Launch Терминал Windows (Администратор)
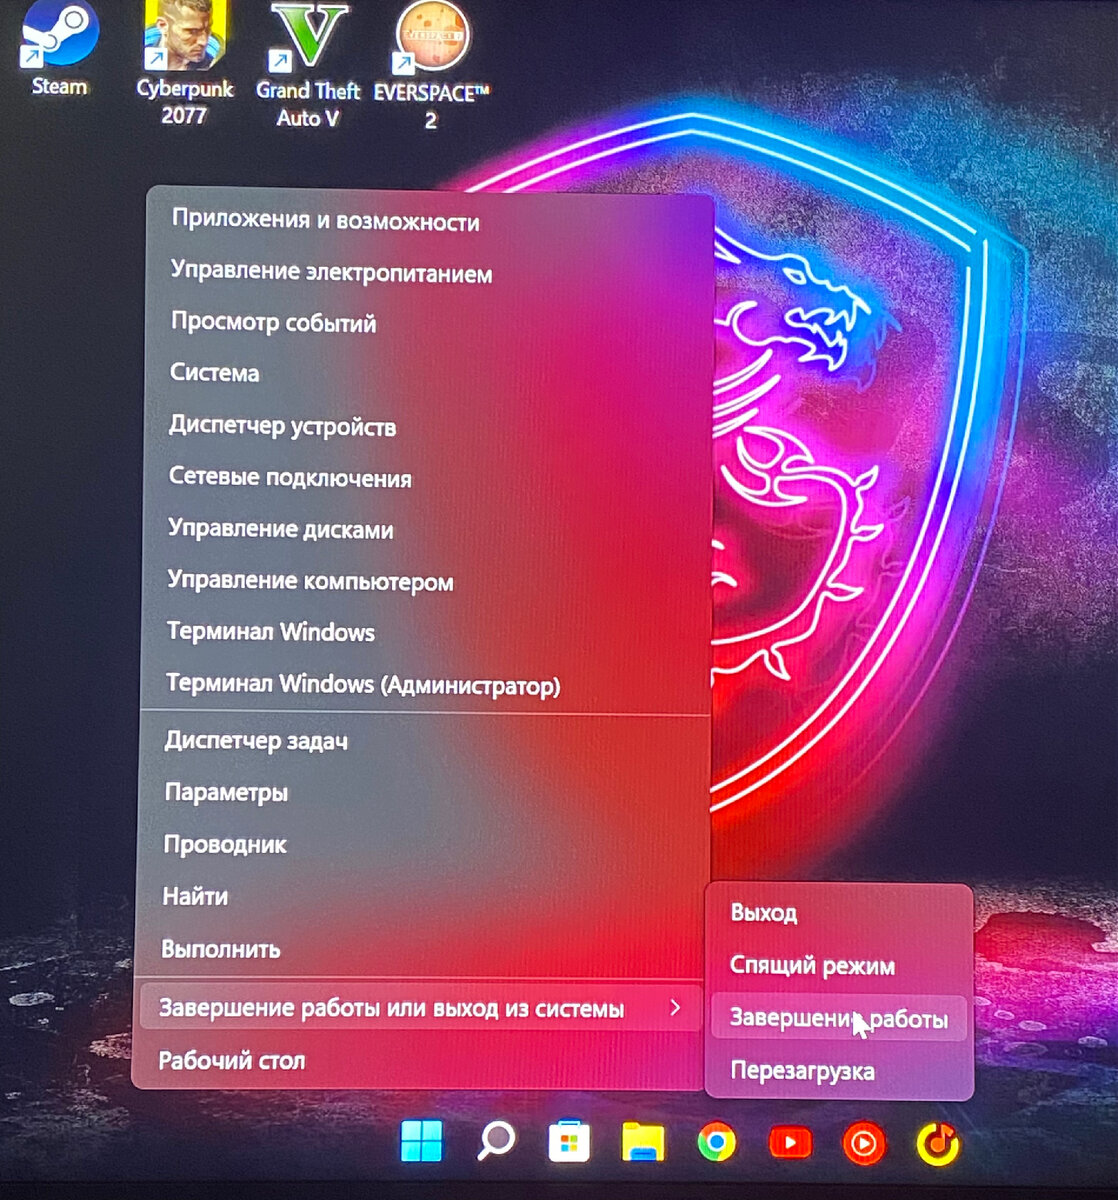Screen dimensions: 1118x1200 [427, 685]
